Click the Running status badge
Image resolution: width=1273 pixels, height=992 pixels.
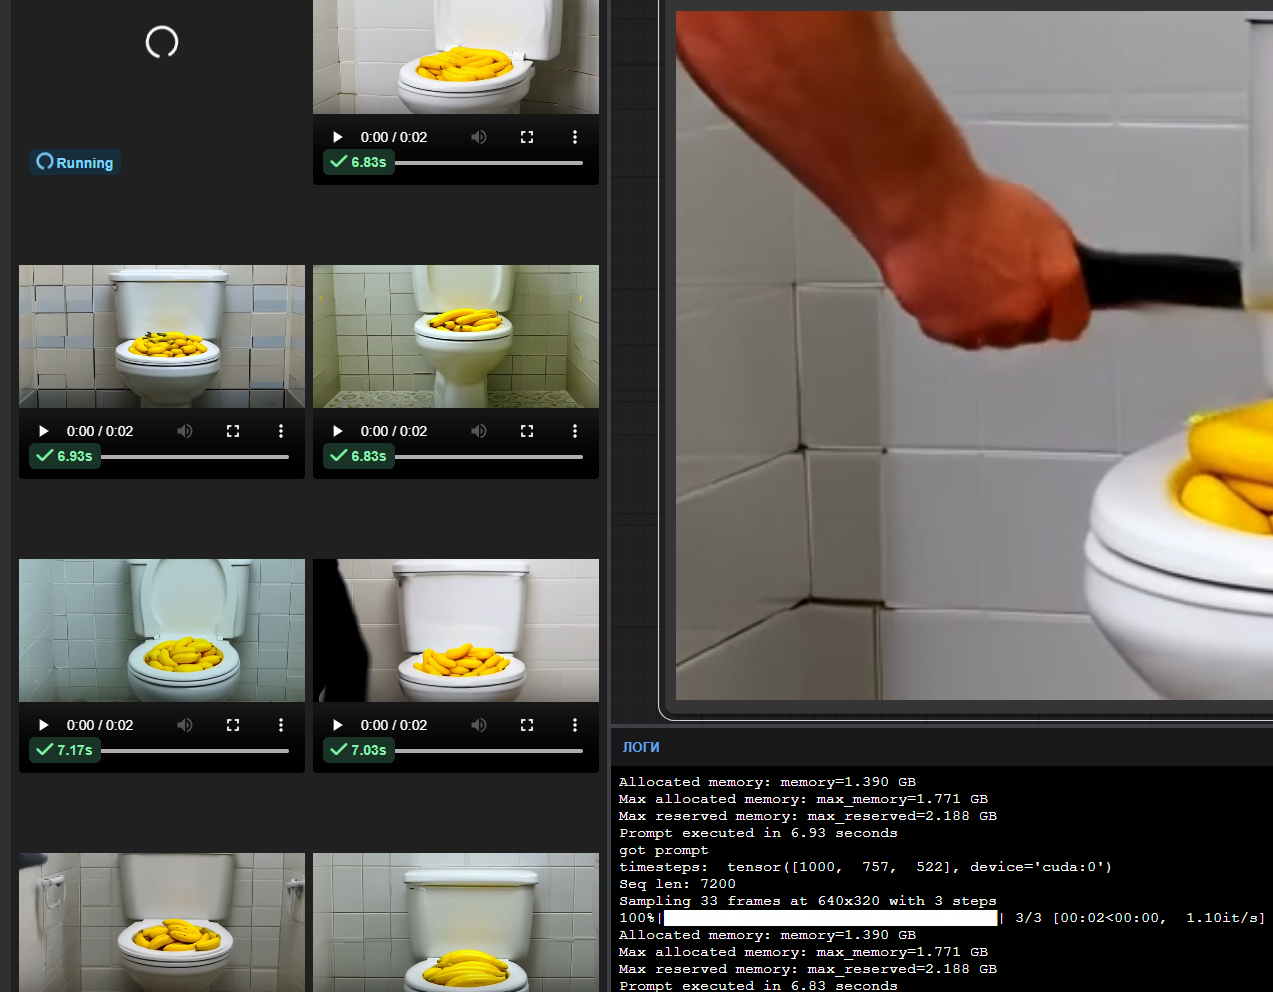(x=75, y=162)
